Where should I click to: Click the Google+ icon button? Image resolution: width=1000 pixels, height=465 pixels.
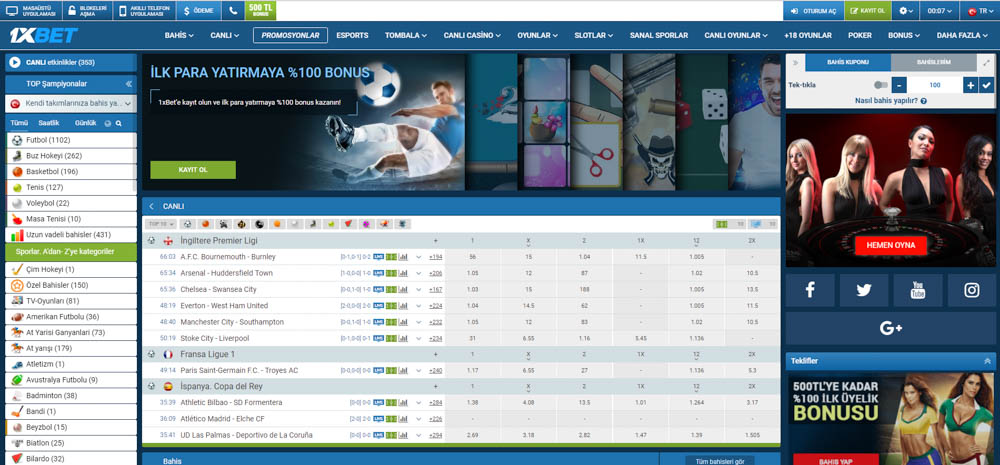[x=890, y=328]
